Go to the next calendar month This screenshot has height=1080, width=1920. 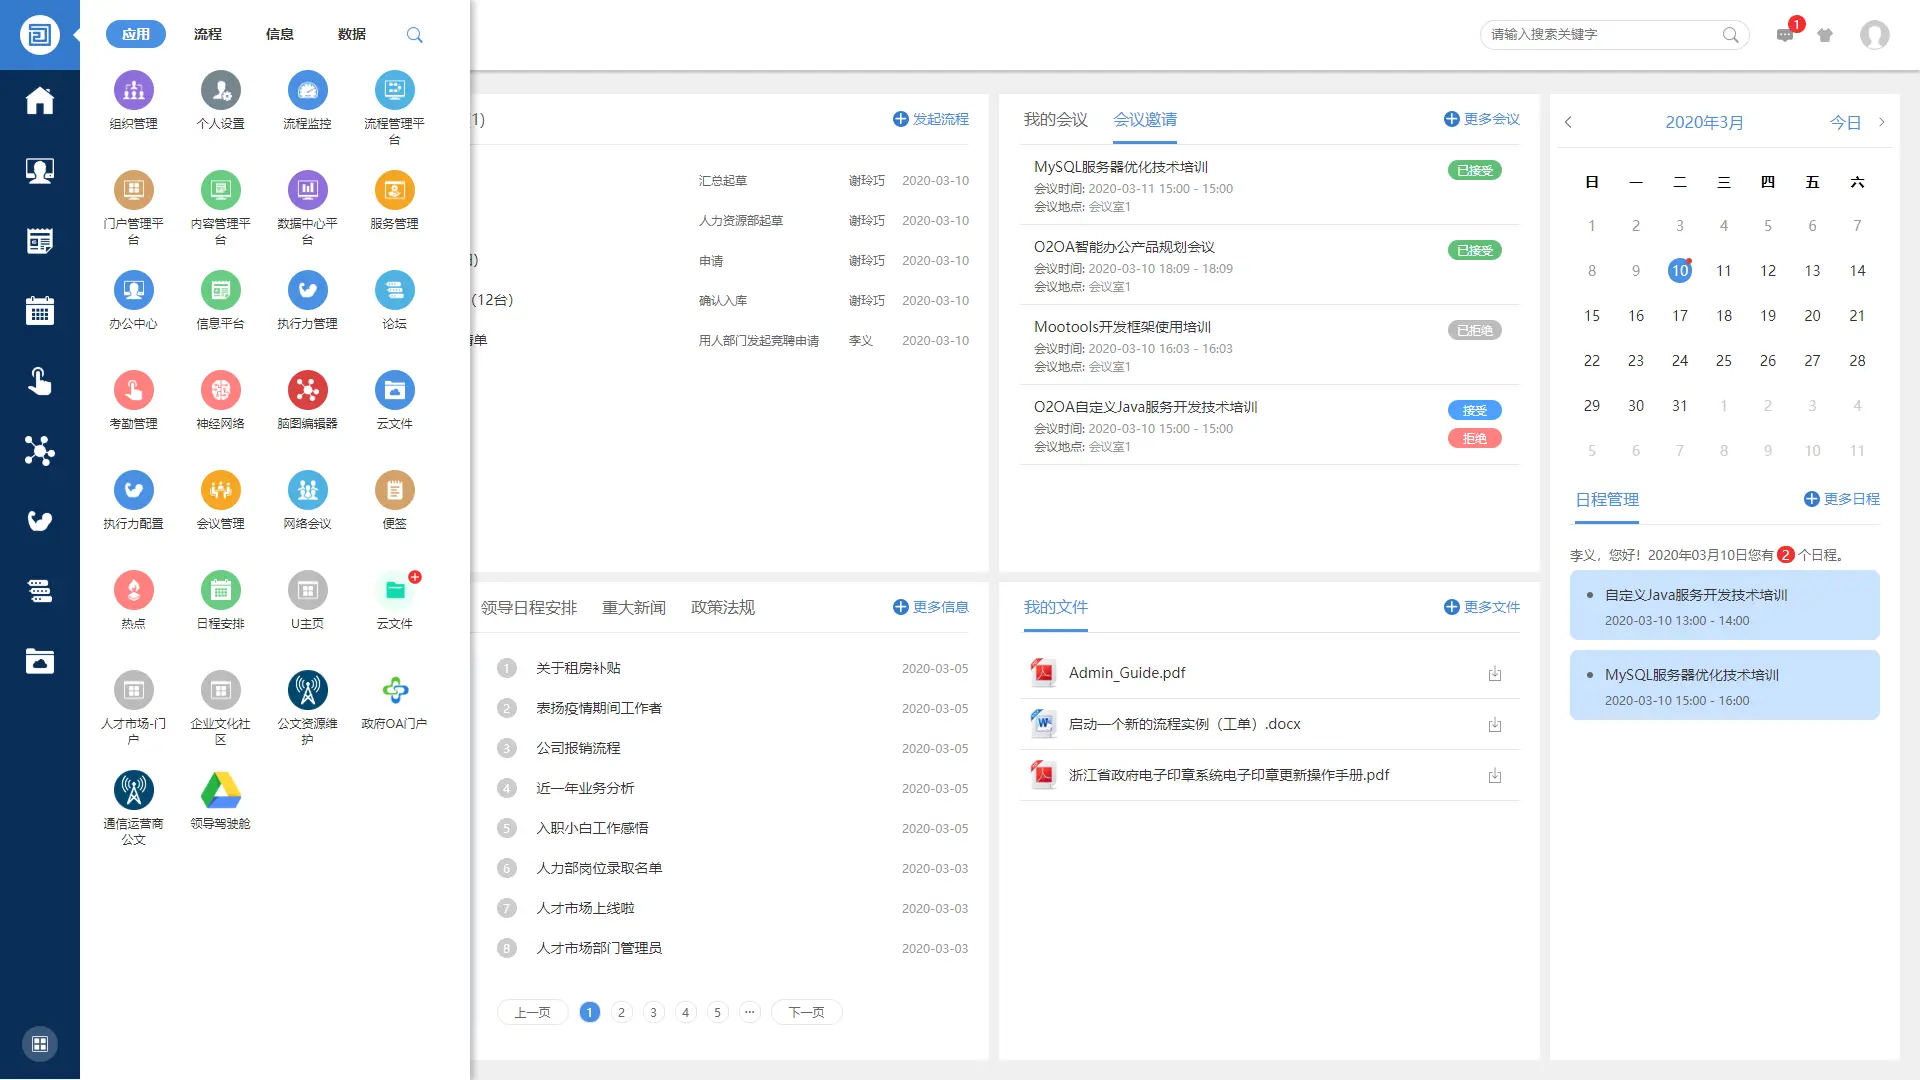[x=1881, y=122]
